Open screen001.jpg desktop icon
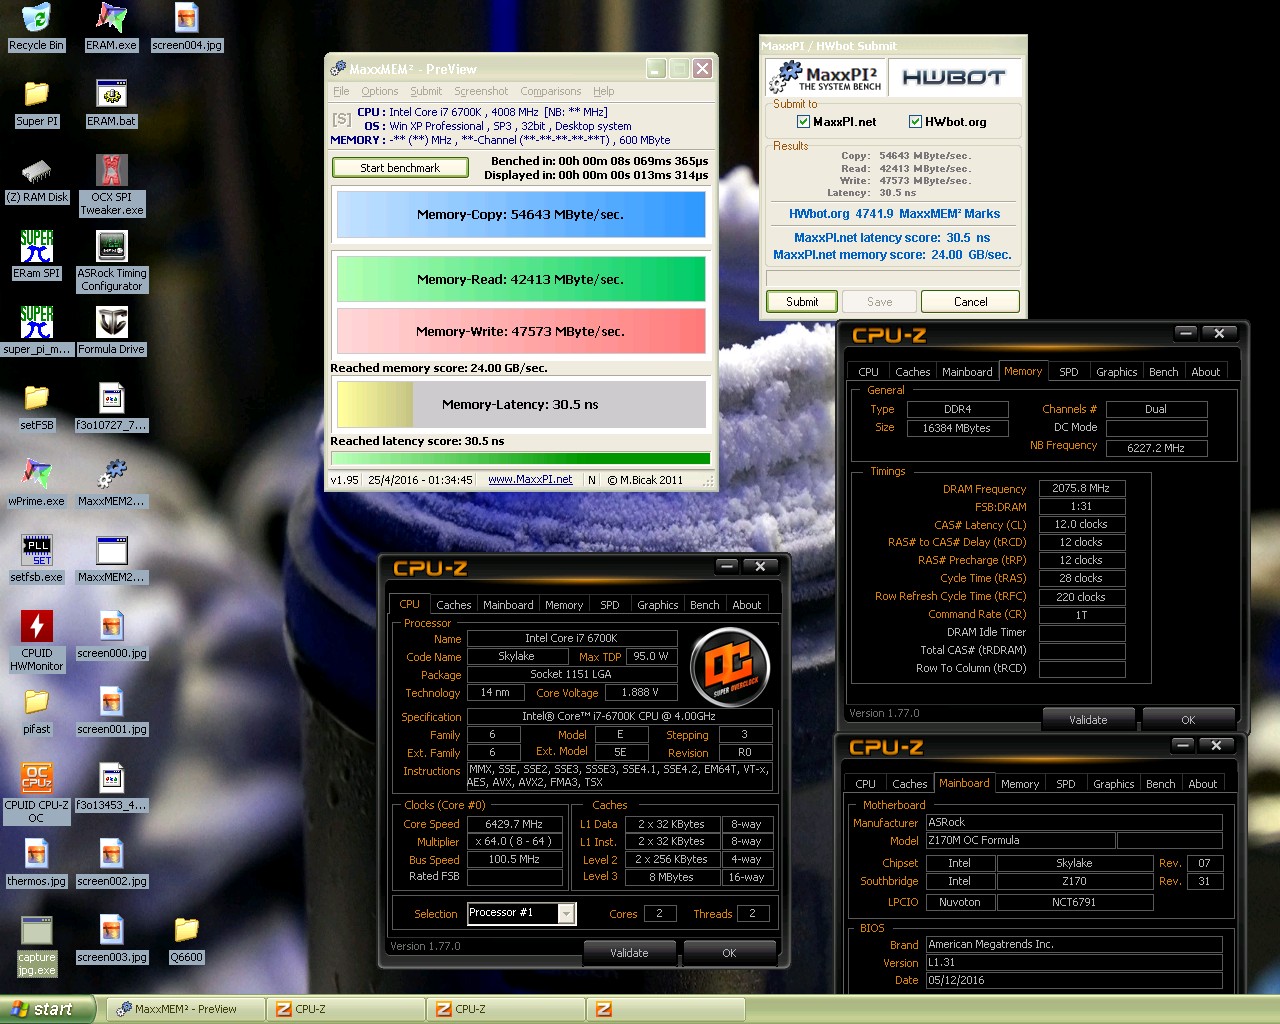The width and height of the screenshot is (1280, 1024). [x=111, y=711]
